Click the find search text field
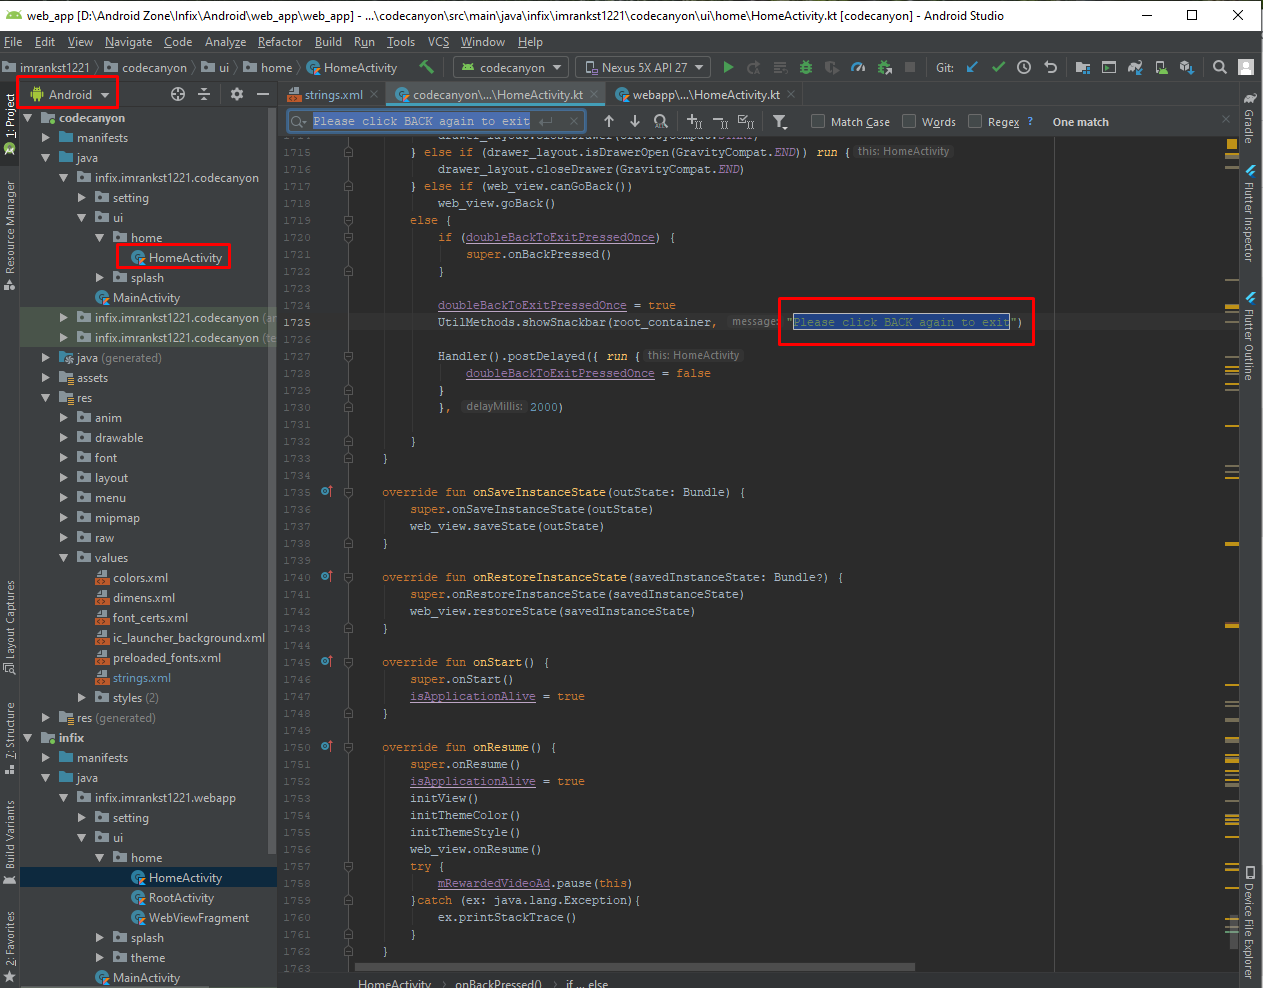This screenshot has width=1263, height=988. tap(420, 121)
